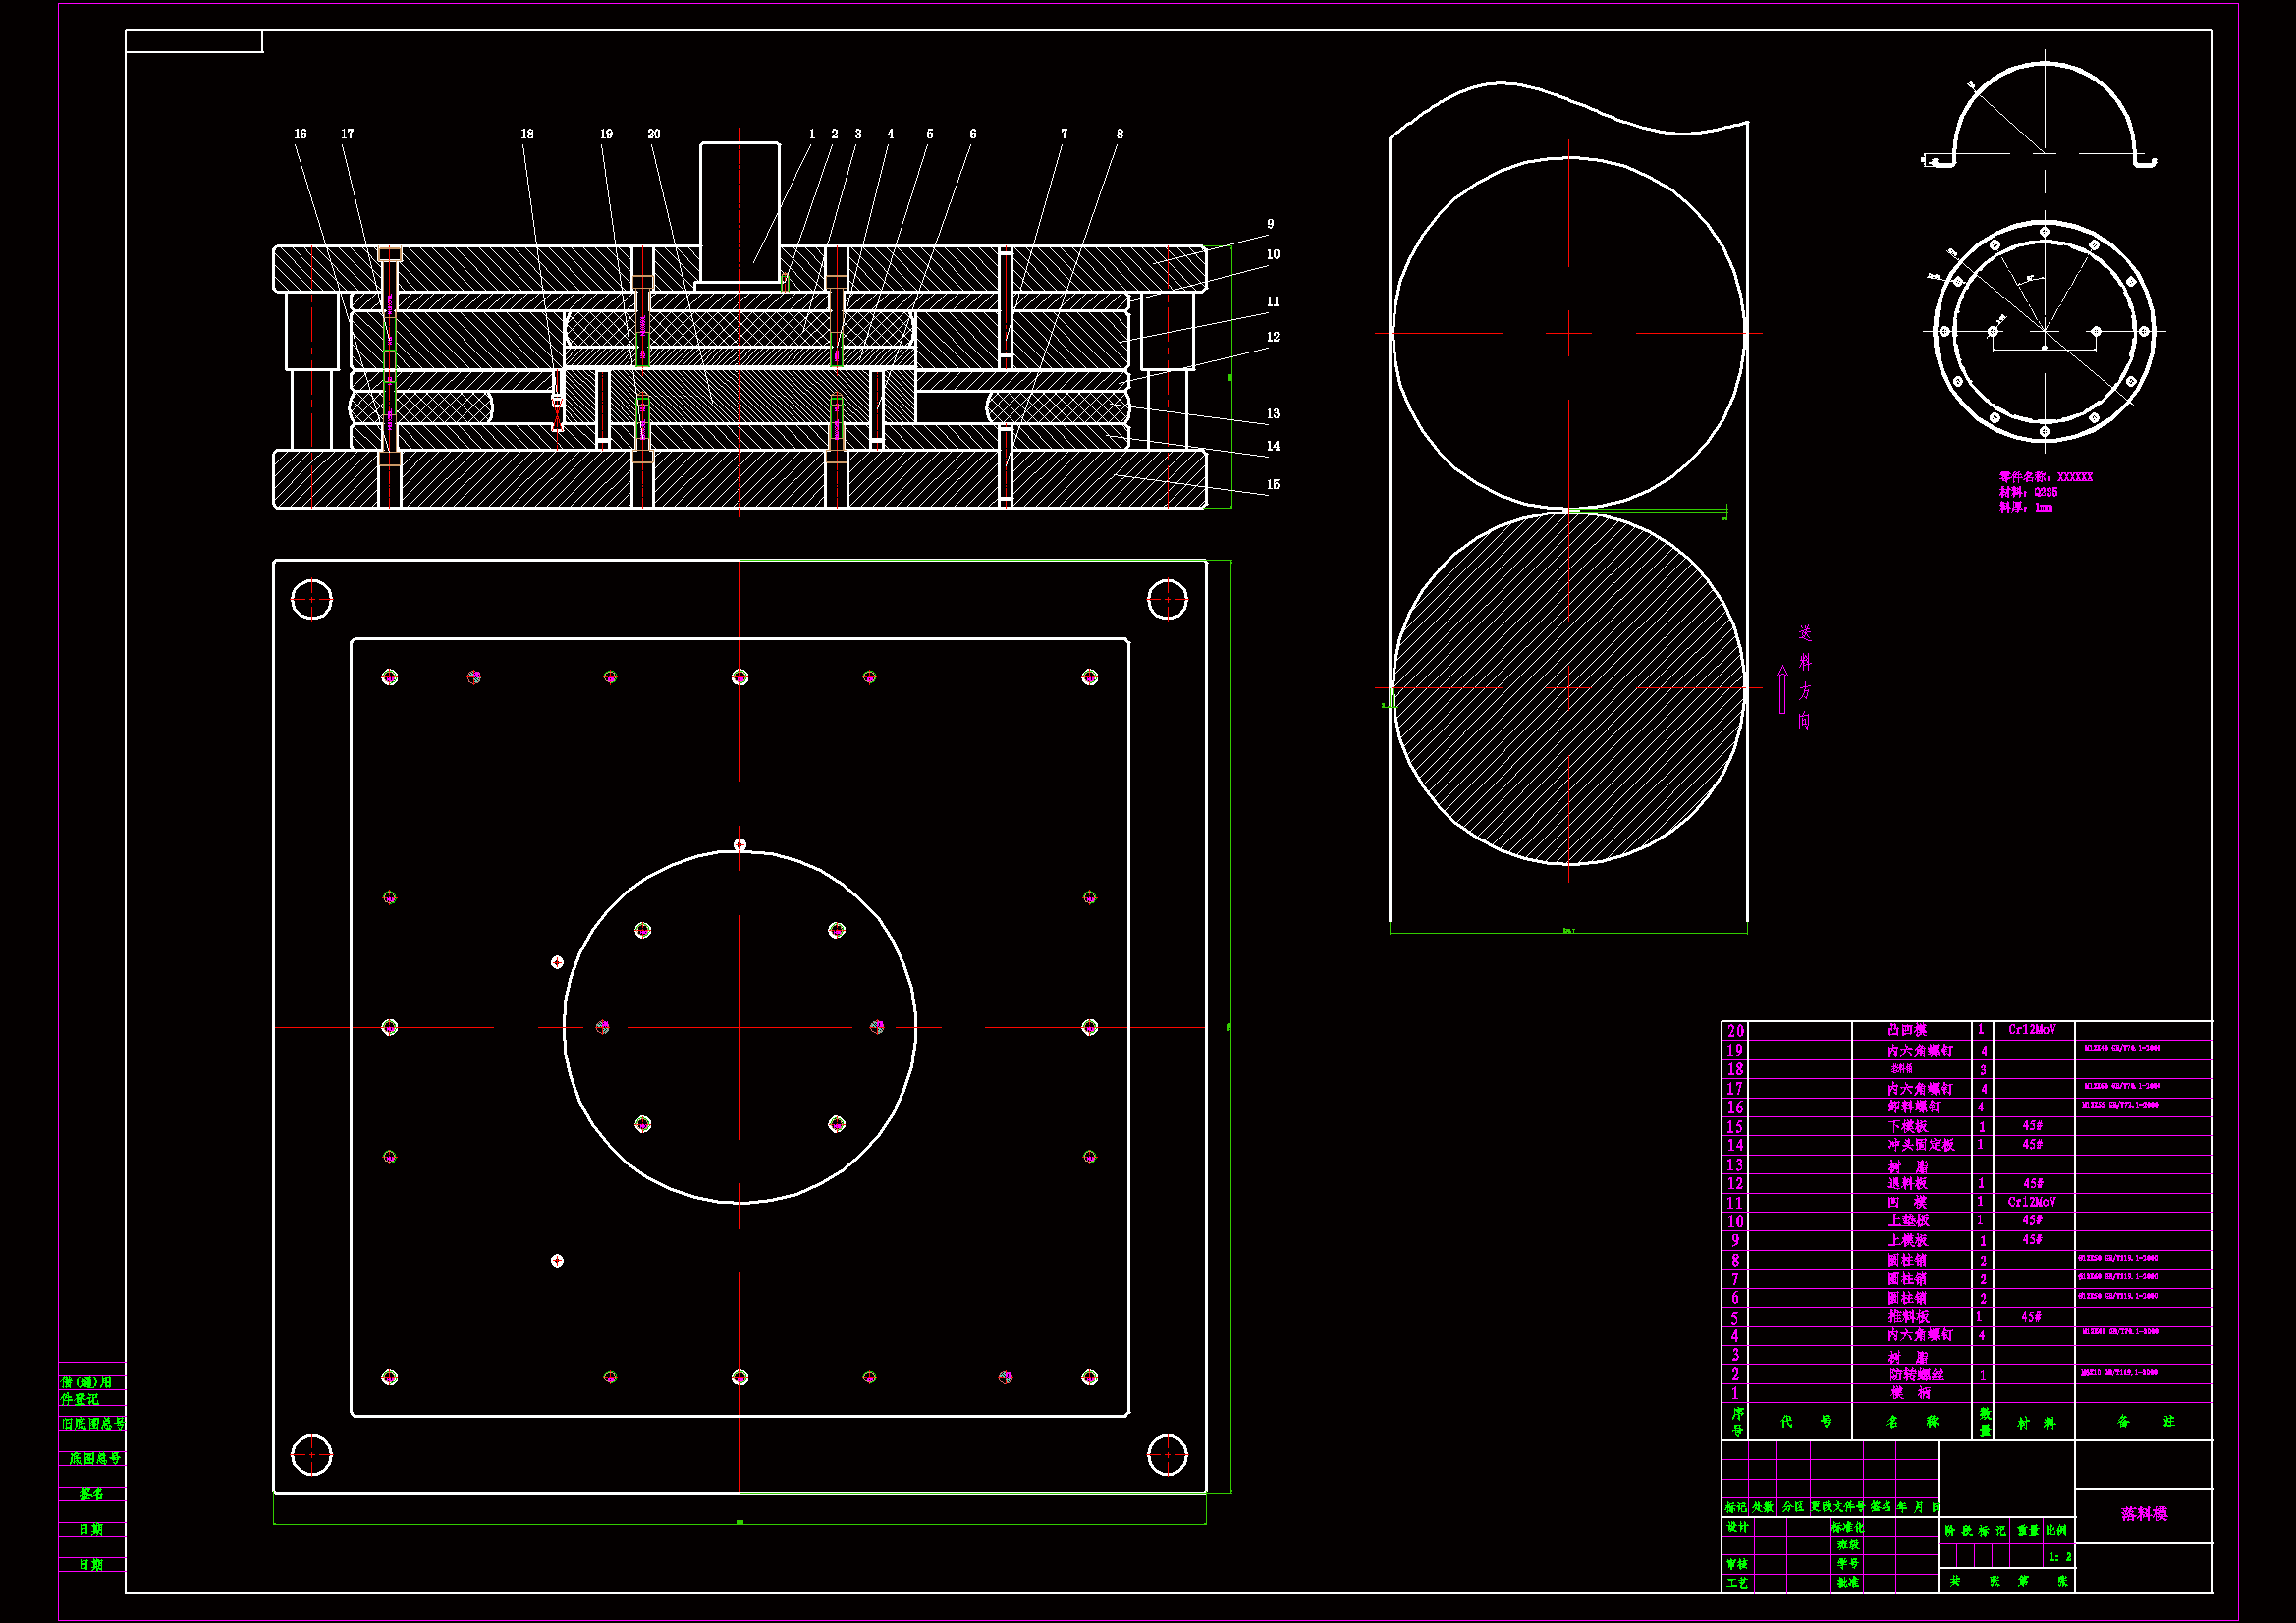Click the bottom-right guide post hole in plan view
The height and width of the screenshot is (1623, 2296).
click(1167, 1455)
